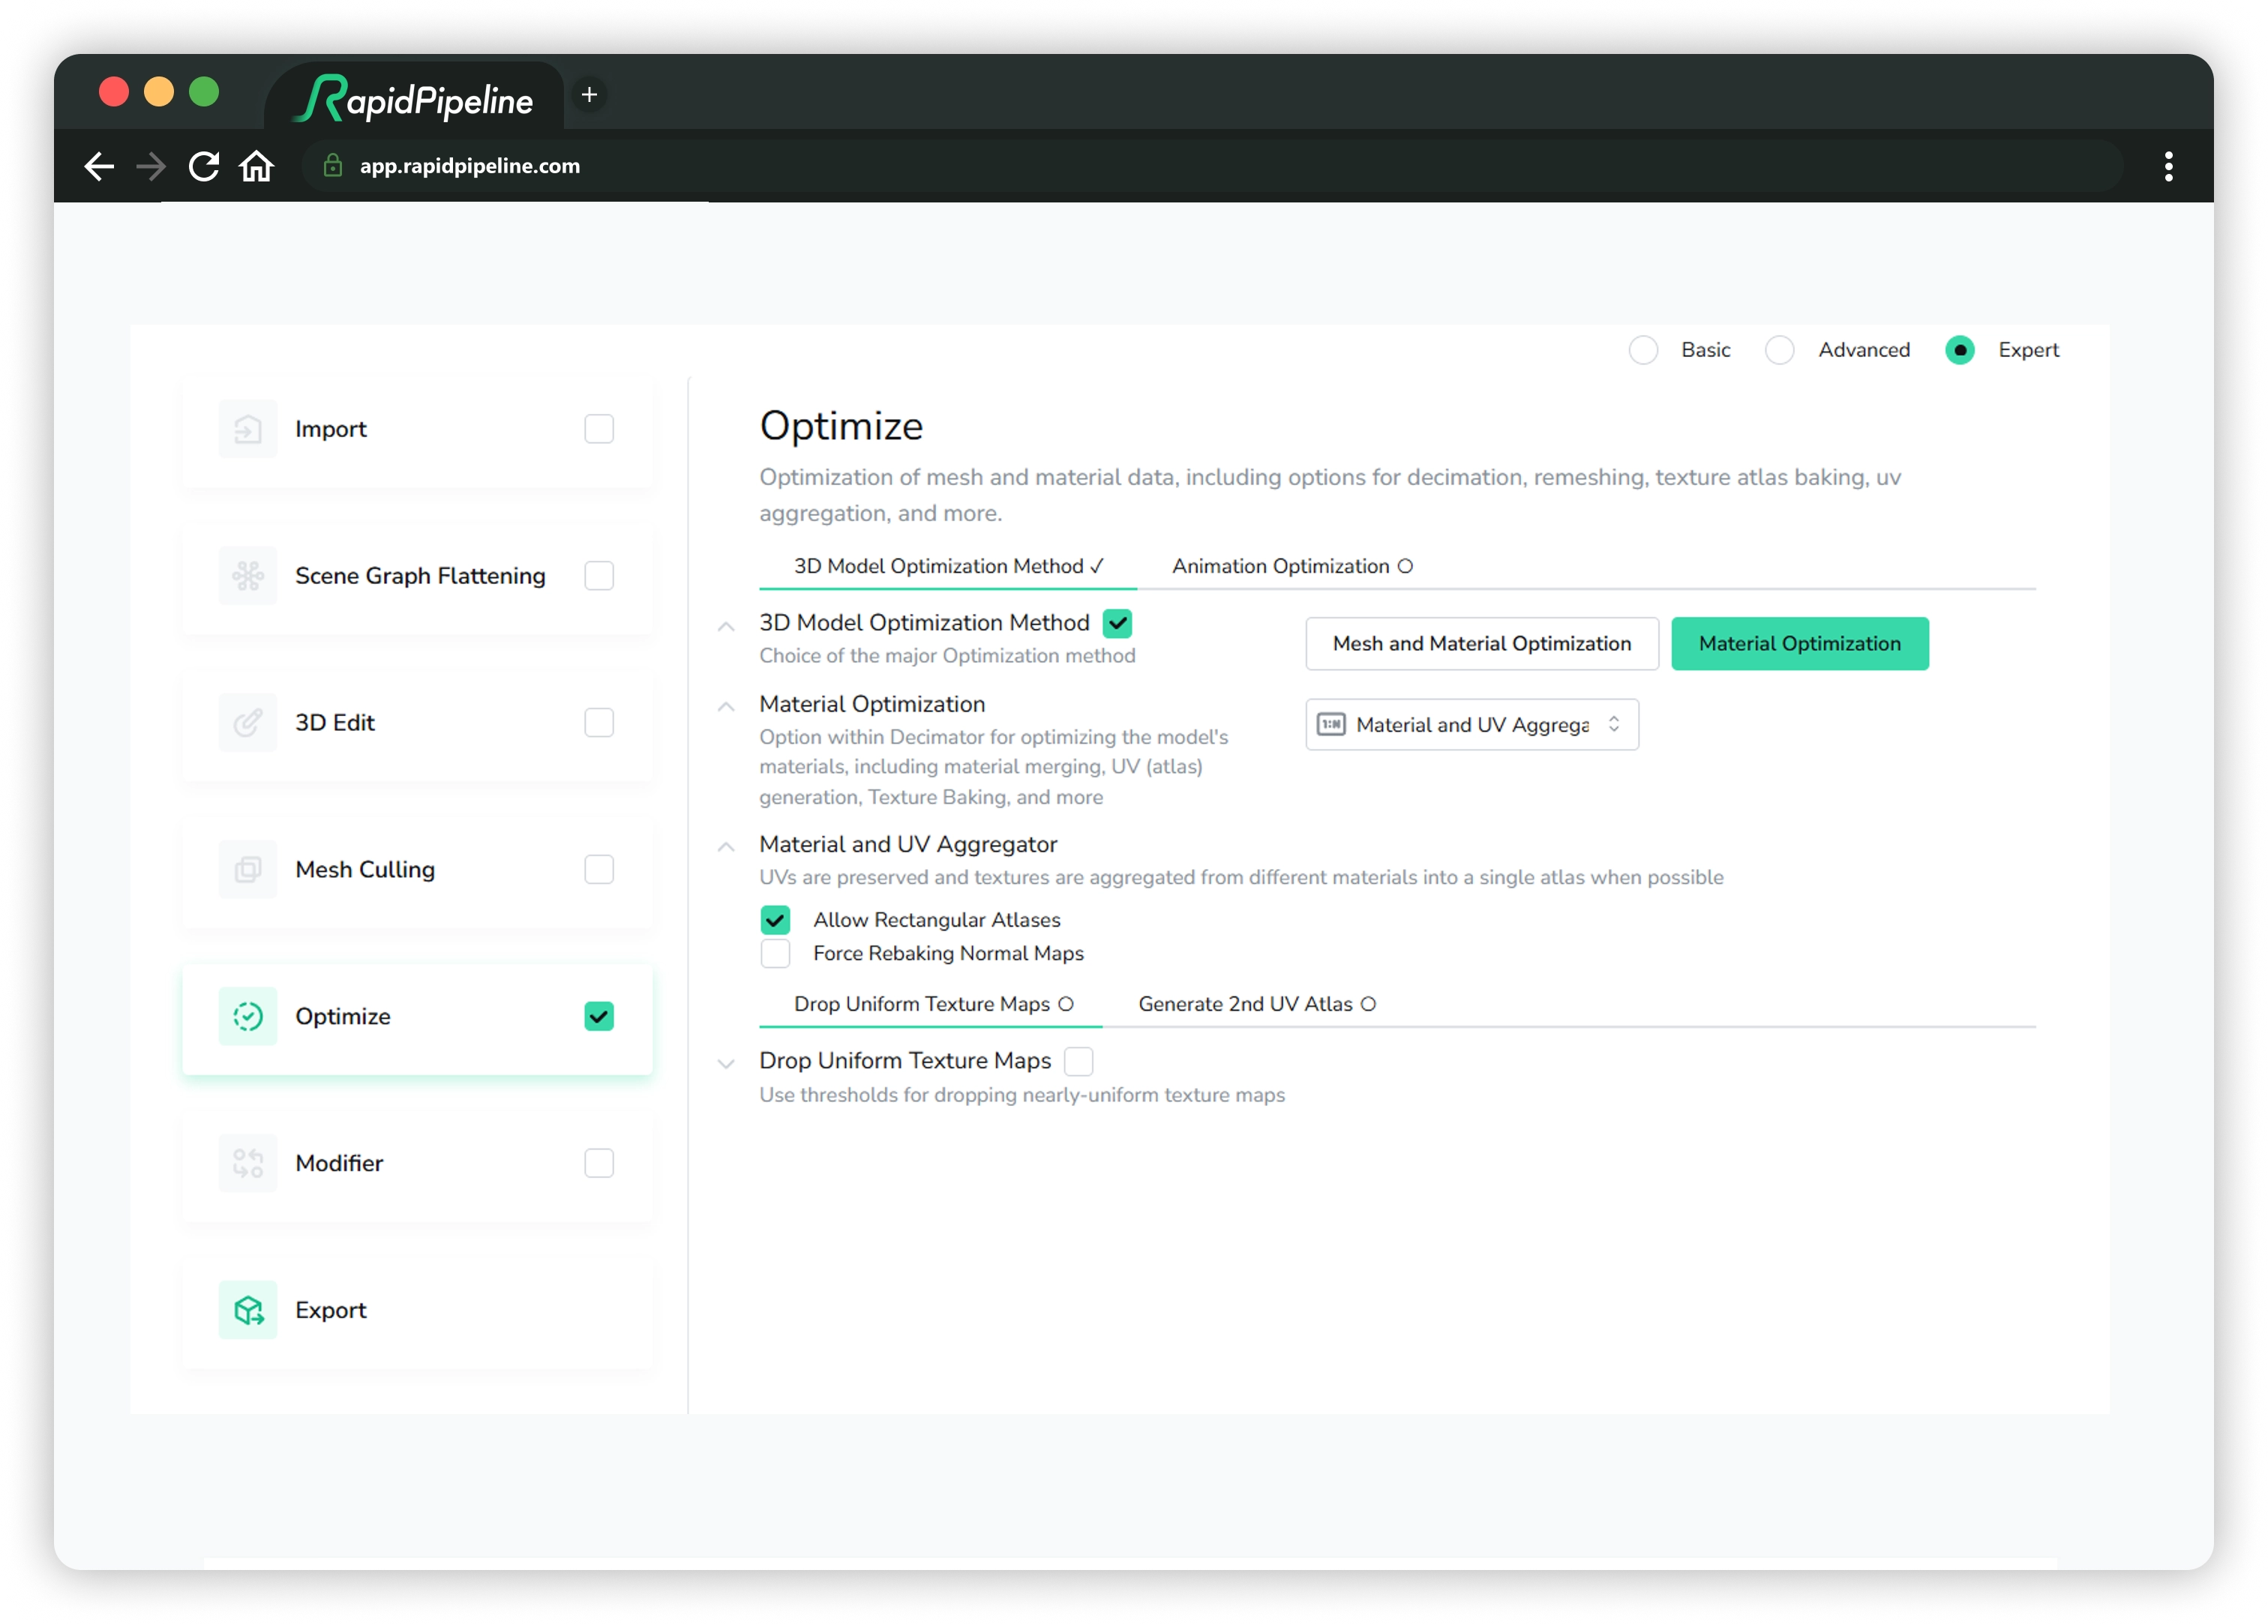Choose Mesh and Material Optimization button
2268x1624 pixels.
(1482, 644)
